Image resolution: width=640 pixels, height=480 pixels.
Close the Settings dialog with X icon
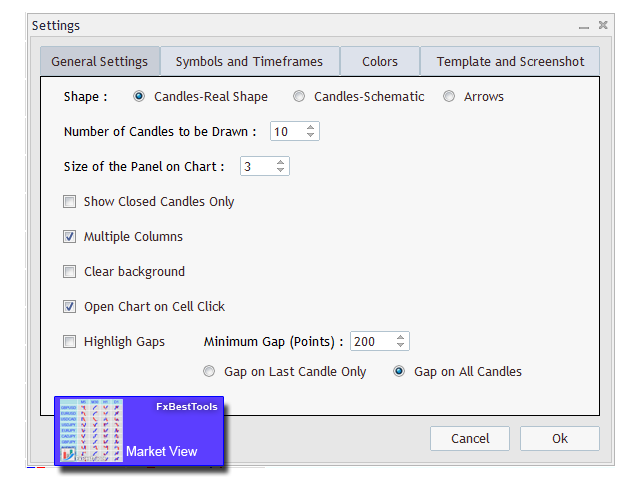coord(603,25)
